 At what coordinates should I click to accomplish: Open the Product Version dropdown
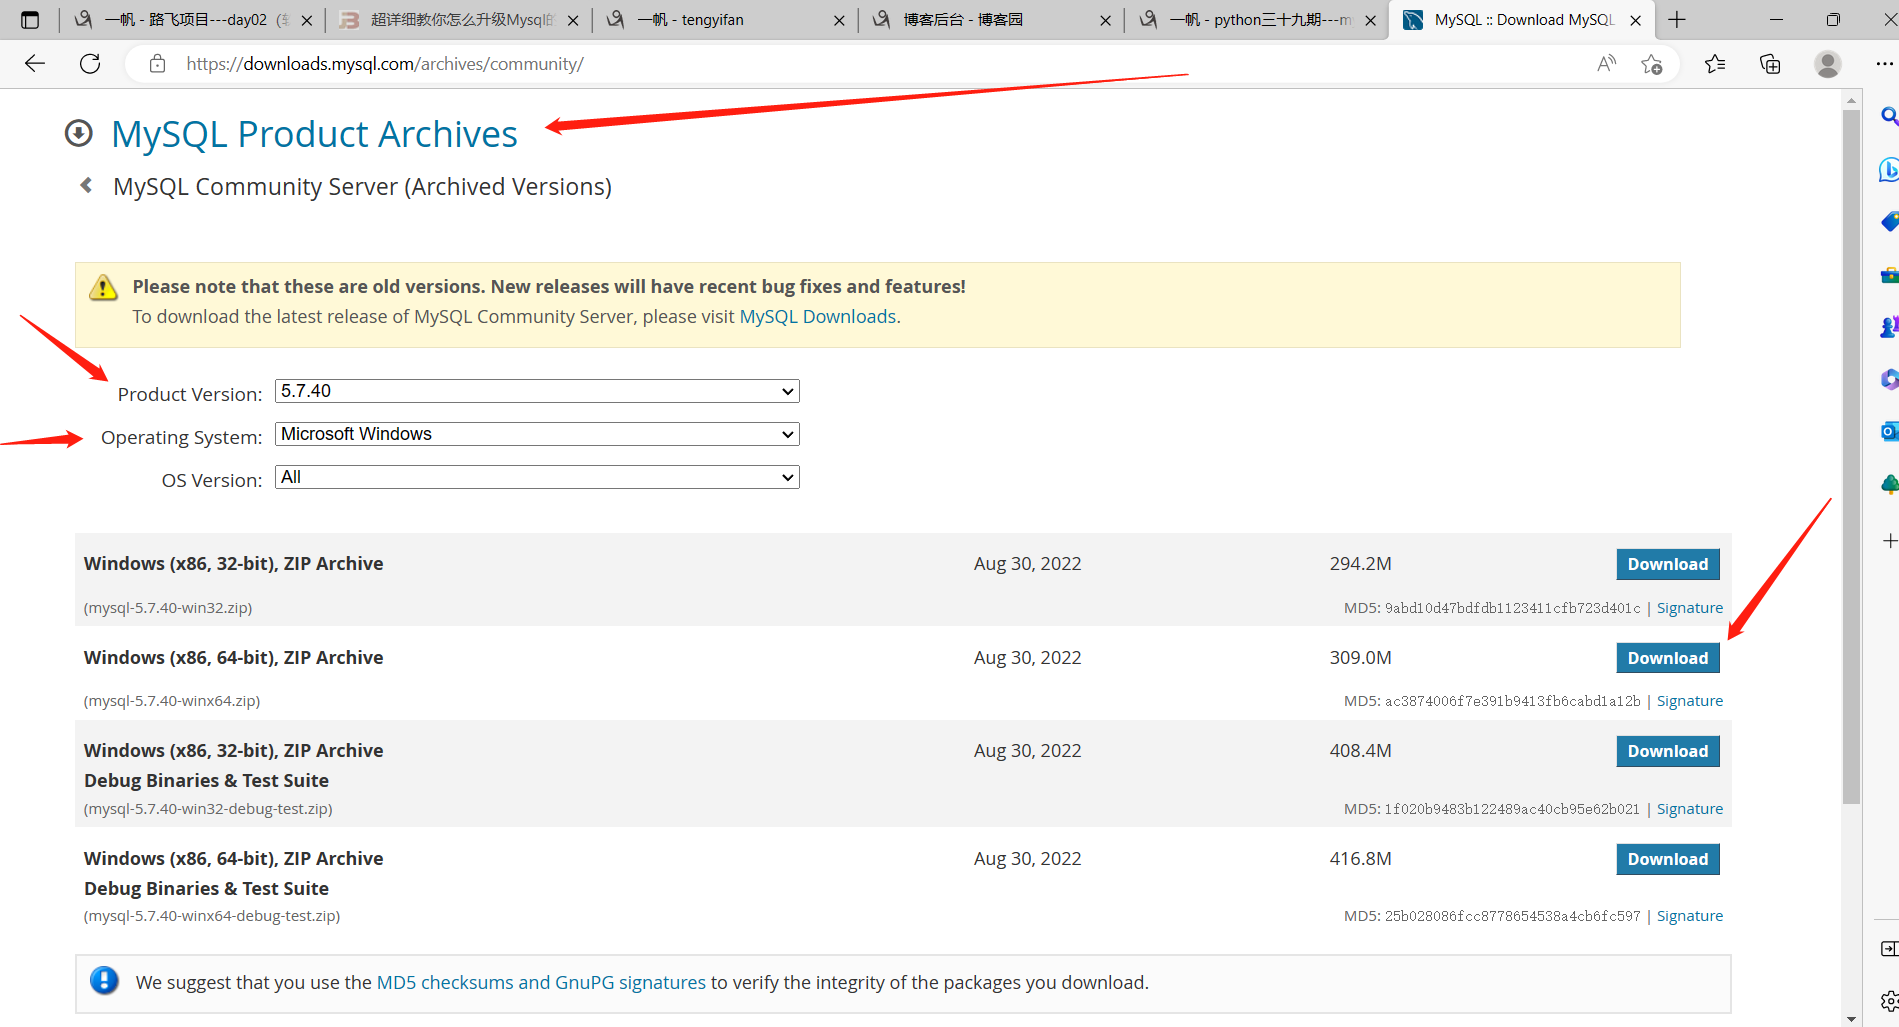pyautogui.click(x=537, y=391)
